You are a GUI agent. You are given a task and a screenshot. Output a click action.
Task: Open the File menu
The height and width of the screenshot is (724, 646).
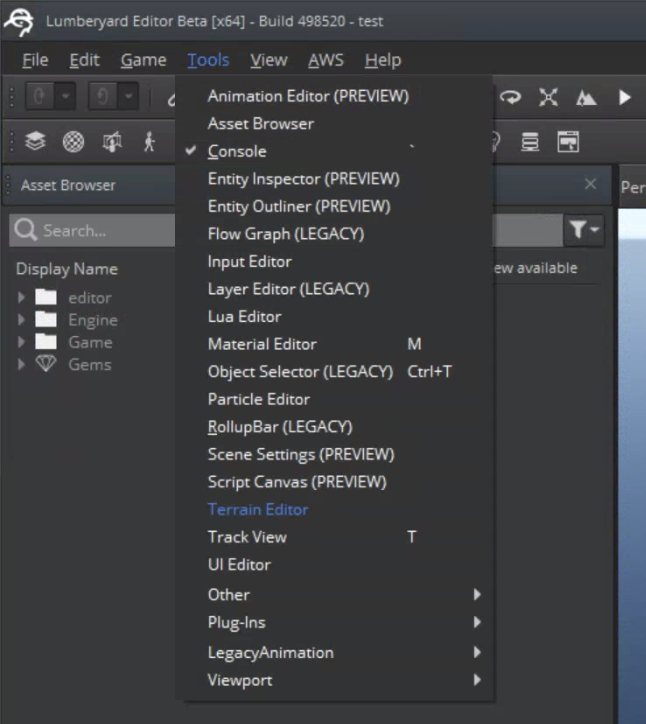tap(35, 60)
